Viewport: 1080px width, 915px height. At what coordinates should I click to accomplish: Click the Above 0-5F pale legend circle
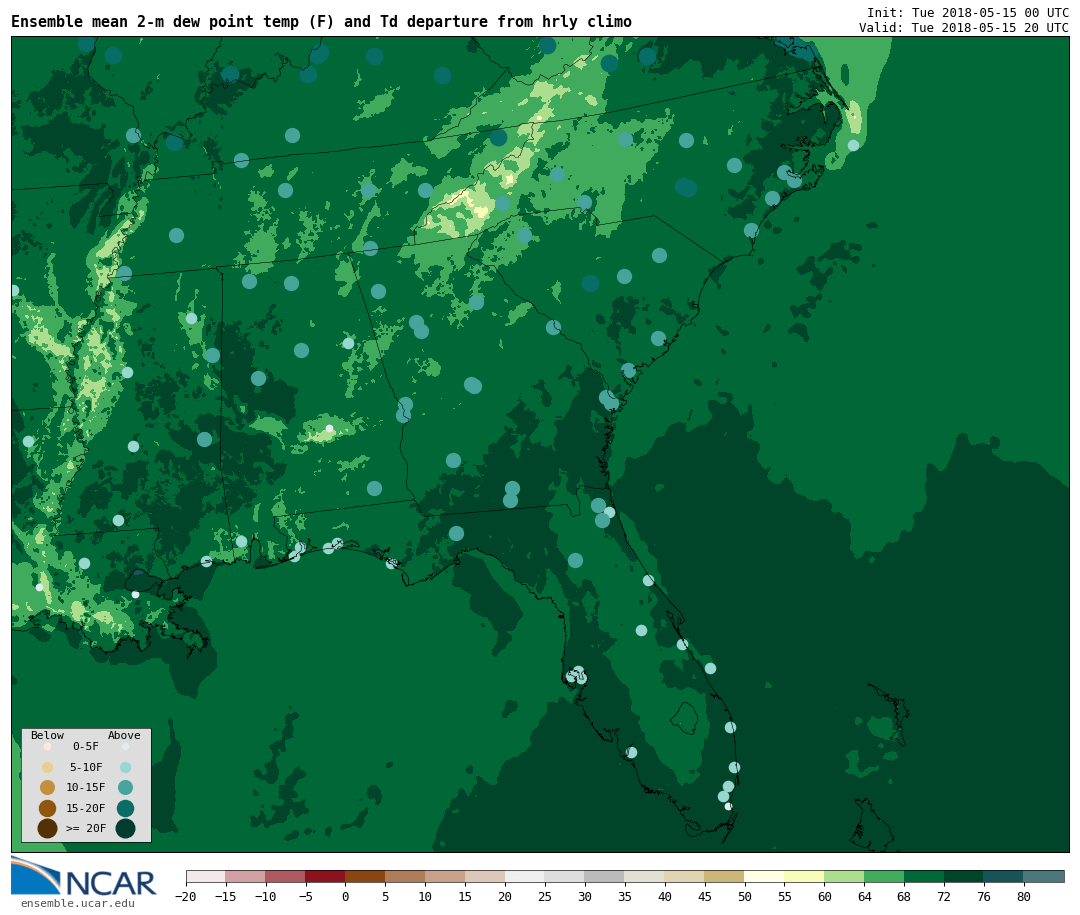tap(125, 746)
